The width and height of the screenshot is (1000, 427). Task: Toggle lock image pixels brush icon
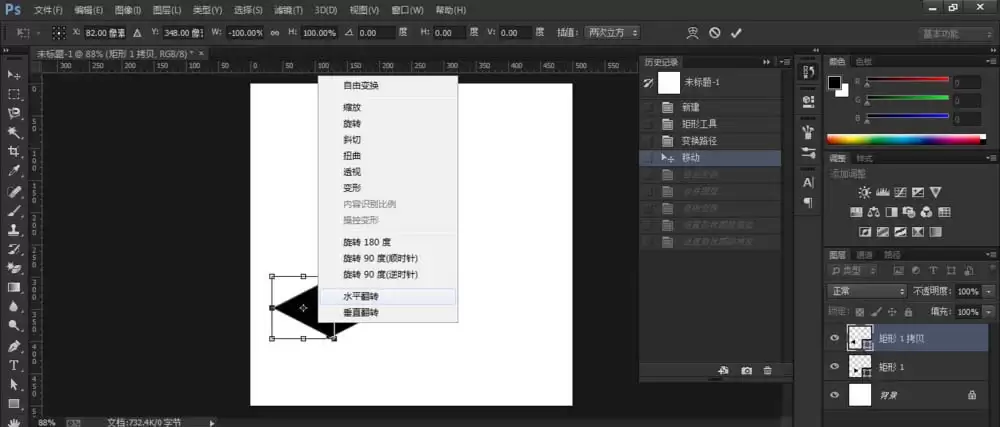[x=876, y=312]
